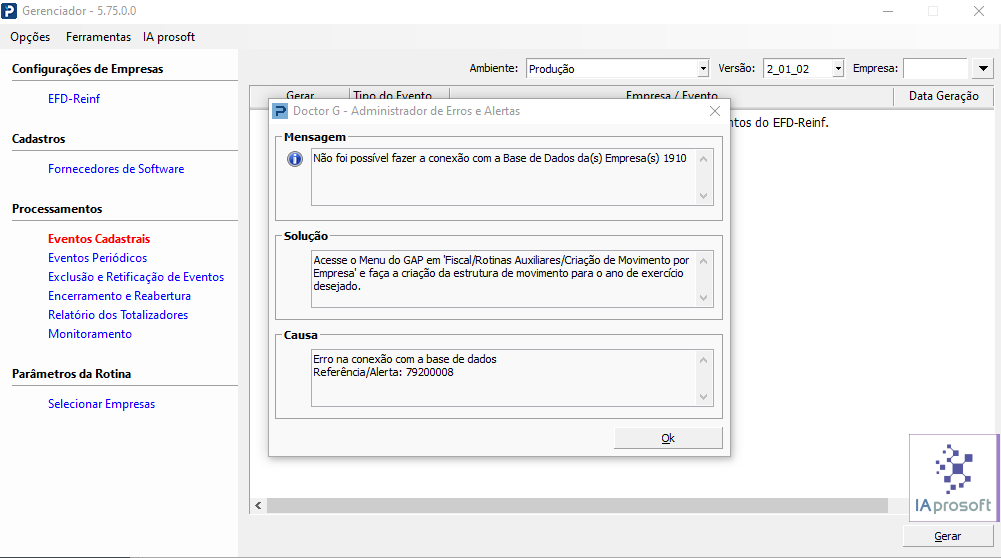The width and height of the screenshot is (1001, 558).
Task: Select Eventos Cadastrais
Action: click(99, 239)
